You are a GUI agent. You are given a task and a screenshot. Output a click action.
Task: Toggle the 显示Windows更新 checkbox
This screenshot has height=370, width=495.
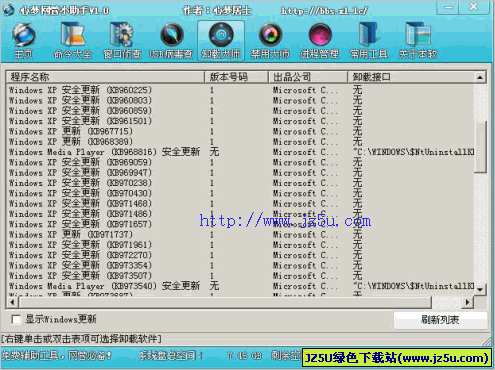pyautogui.click(x=16, y=319)
